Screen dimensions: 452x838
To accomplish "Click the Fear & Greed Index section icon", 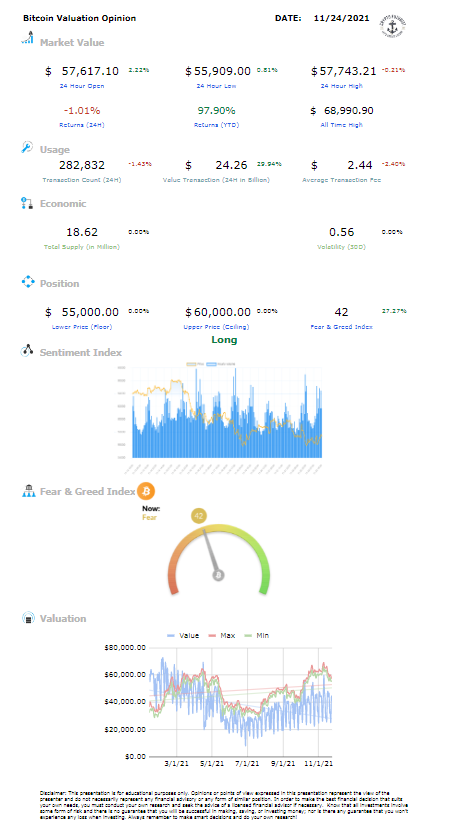I will (x=28, y=490).
